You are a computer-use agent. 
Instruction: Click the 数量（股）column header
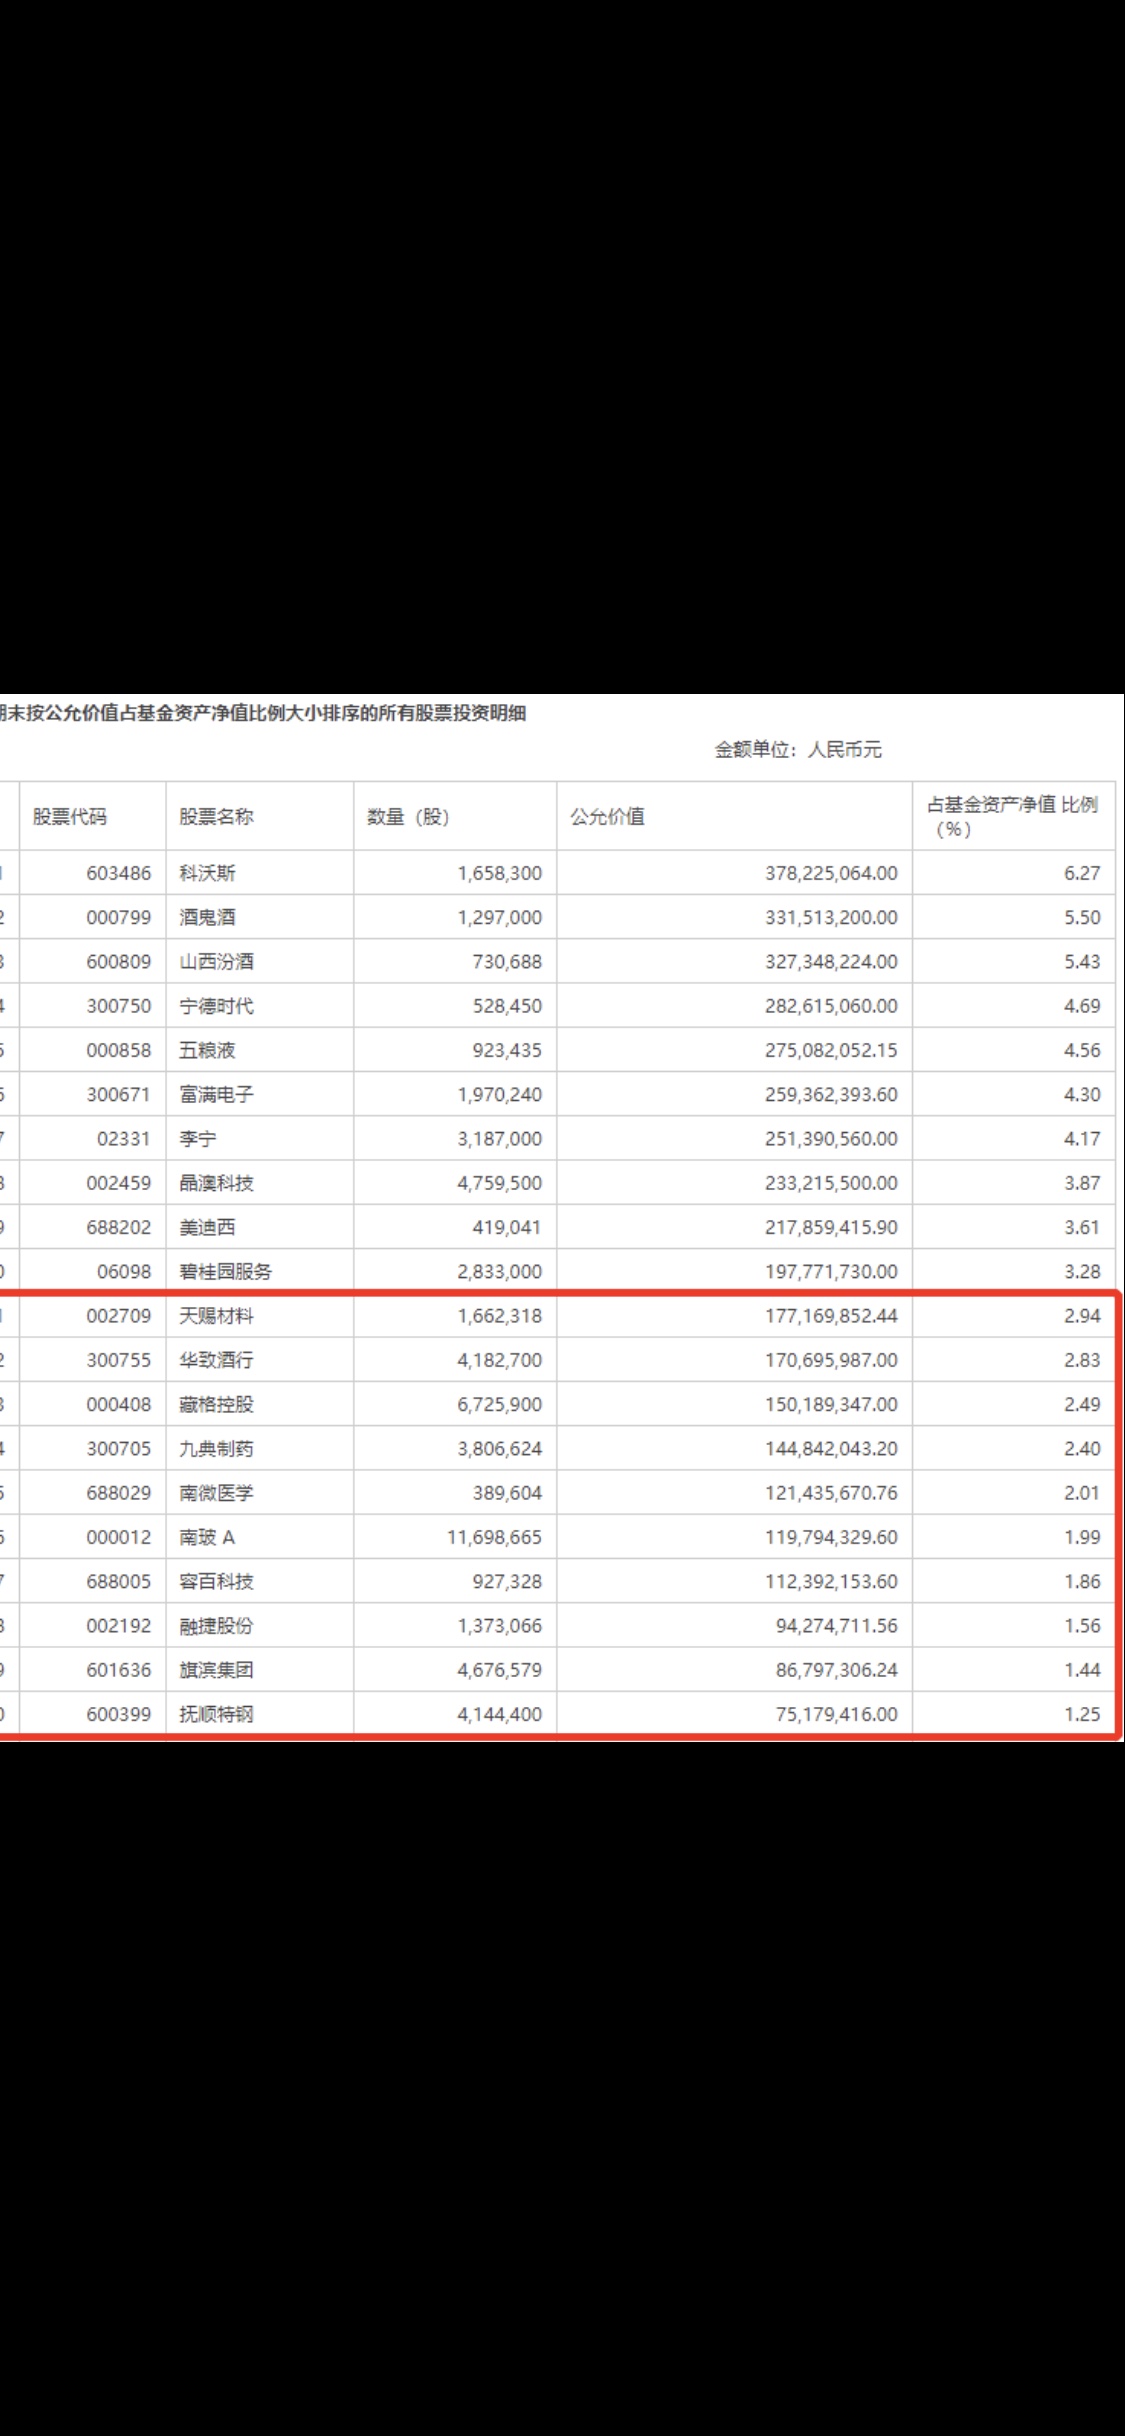point(408,816)
